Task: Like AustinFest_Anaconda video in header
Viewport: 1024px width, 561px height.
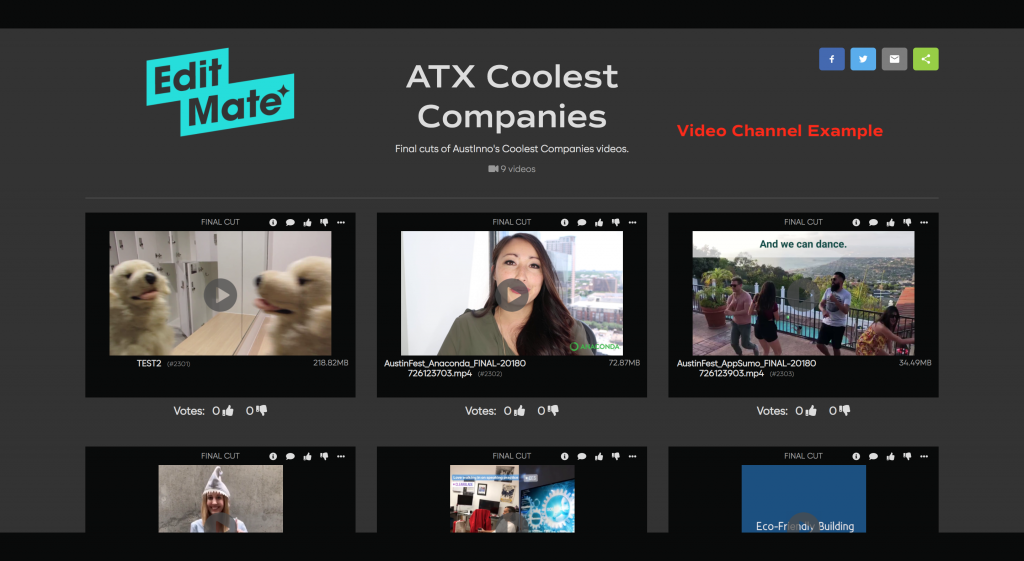Action: [x=598, y=222]
